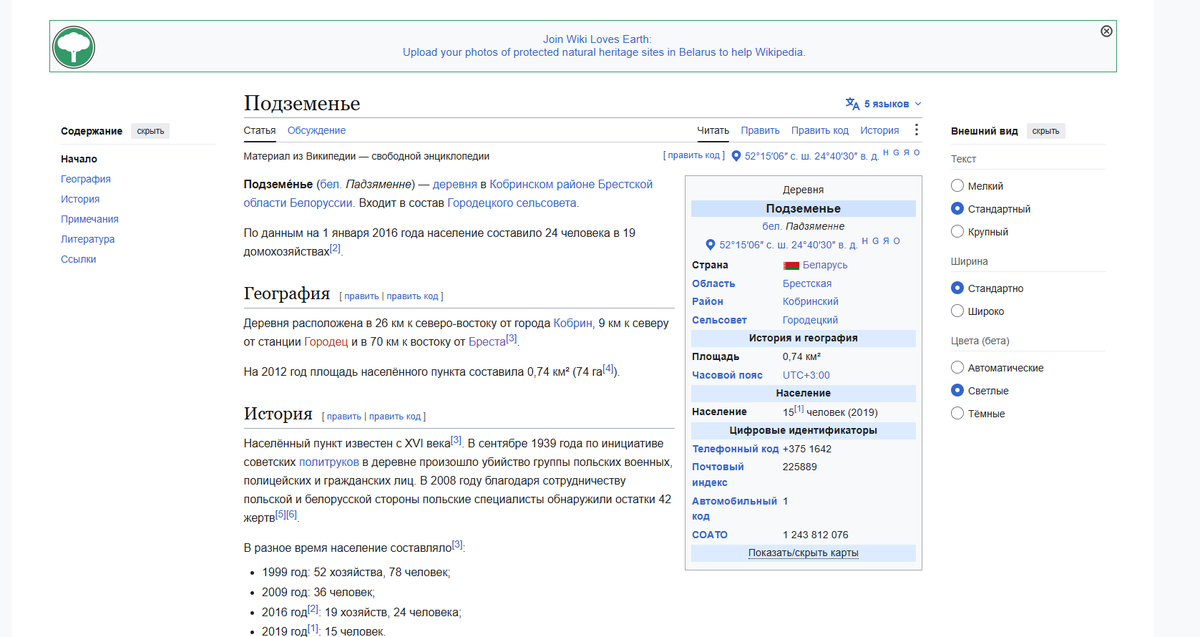Click the green tree Wiki Loves Earth logo
The width and height of the screenshot is (1200, 637).
coord(73,46)
